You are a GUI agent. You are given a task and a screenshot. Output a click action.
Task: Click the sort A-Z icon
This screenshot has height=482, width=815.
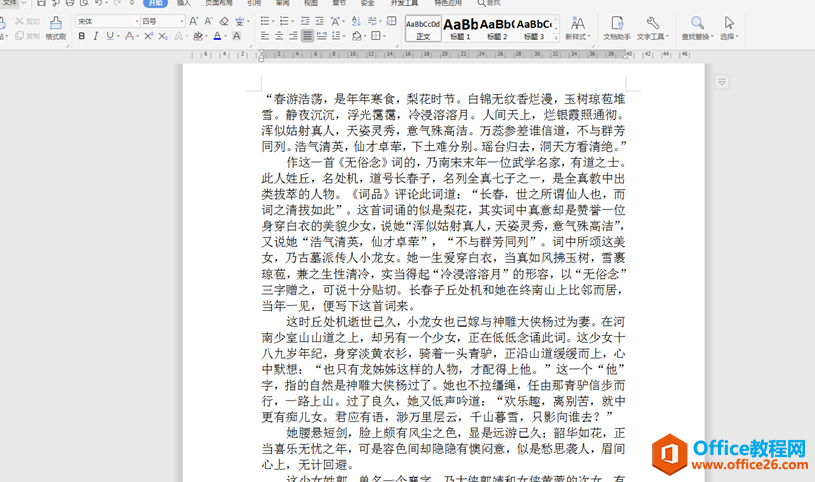[x=356, y=21]
